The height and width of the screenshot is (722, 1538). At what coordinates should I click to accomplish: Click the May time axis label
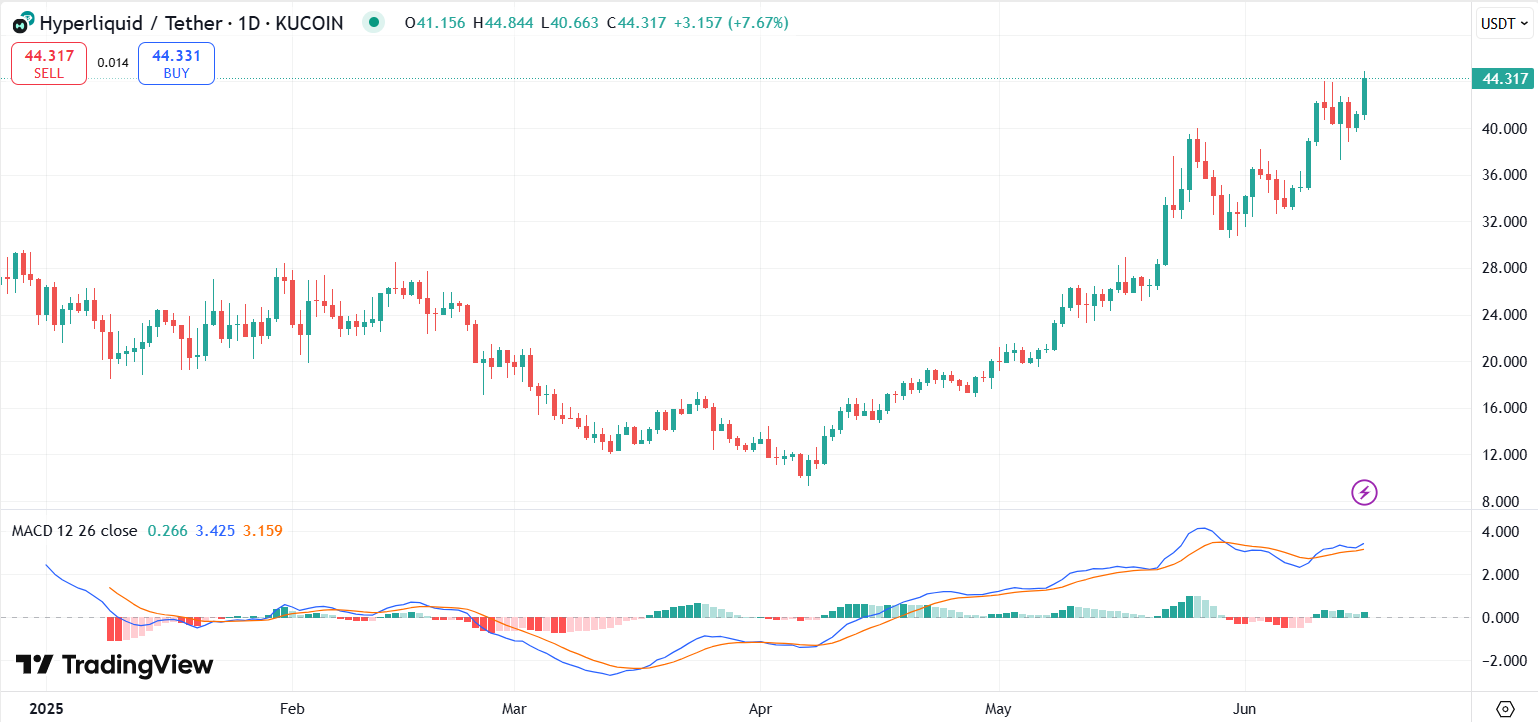pyautogui.click(x=1000, y=709)
